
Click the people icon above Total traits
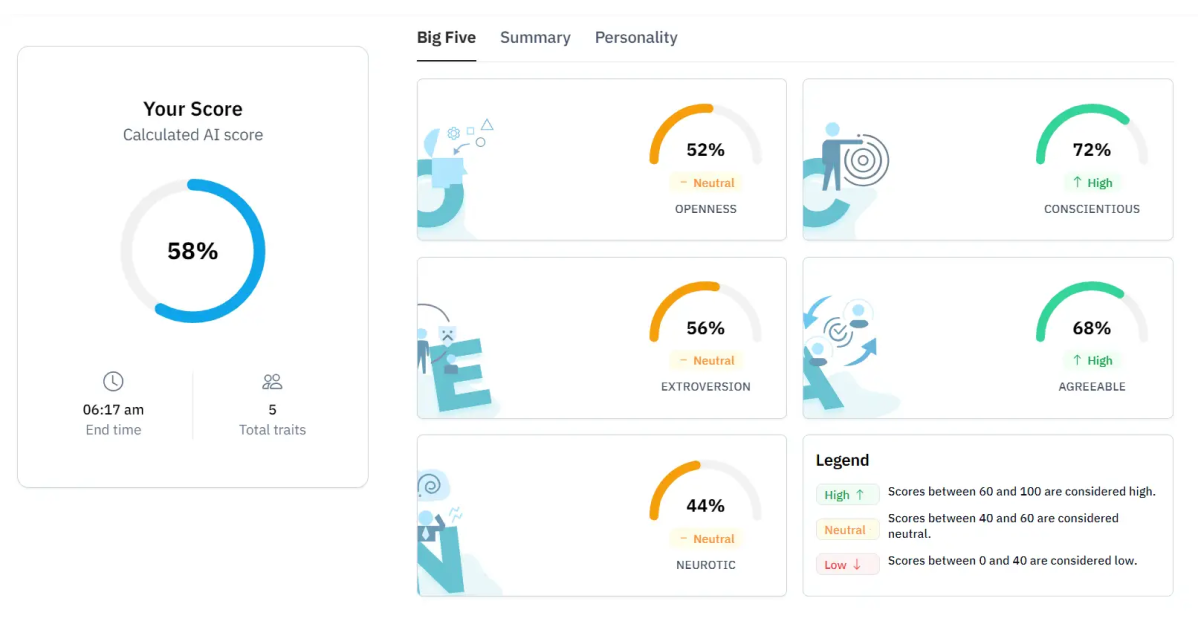point(272,381)
